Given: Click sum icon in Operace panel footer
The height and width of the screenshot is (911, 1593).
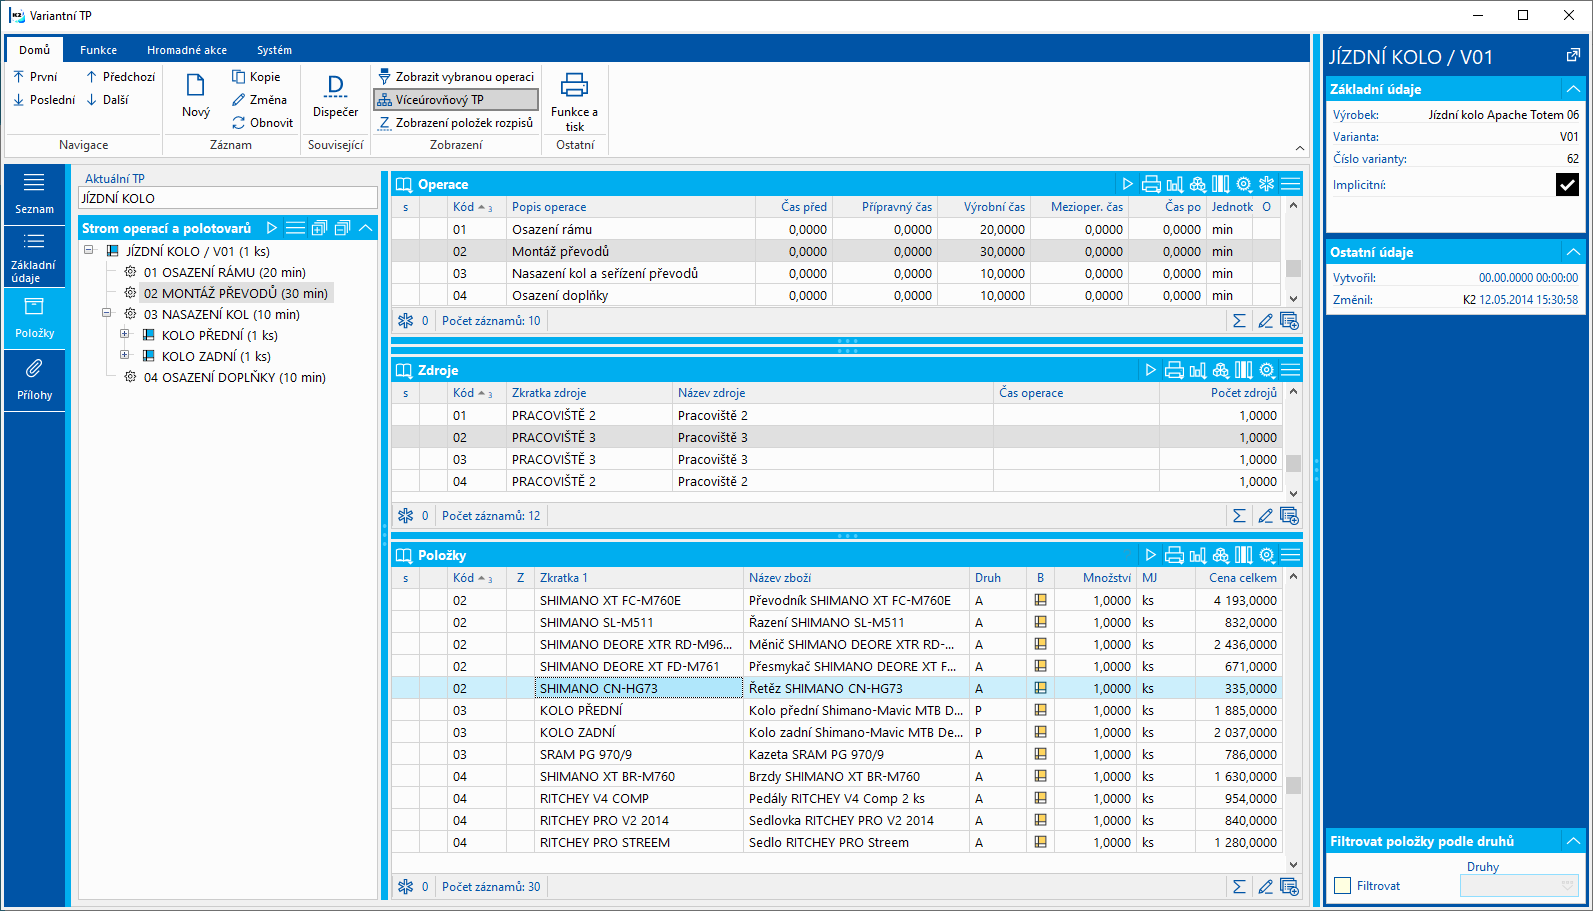Looking at the screenshot, I should (x=1239, y=321).
